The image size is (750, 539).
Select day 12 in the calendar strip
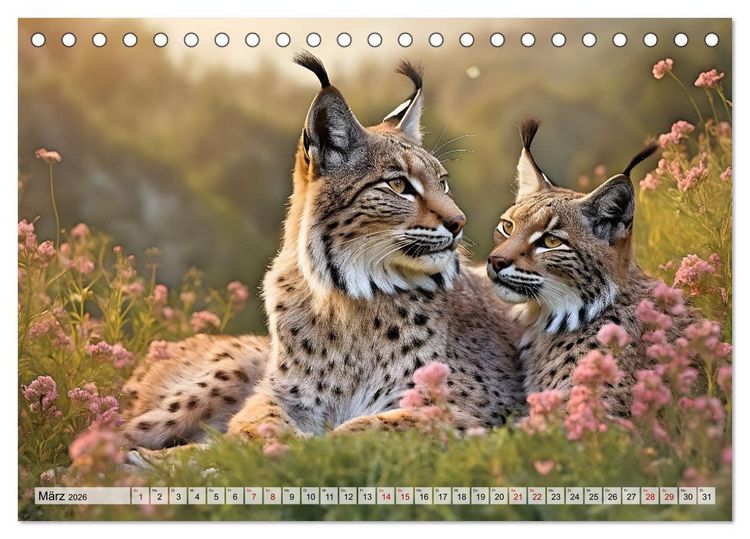click(348, 496)
